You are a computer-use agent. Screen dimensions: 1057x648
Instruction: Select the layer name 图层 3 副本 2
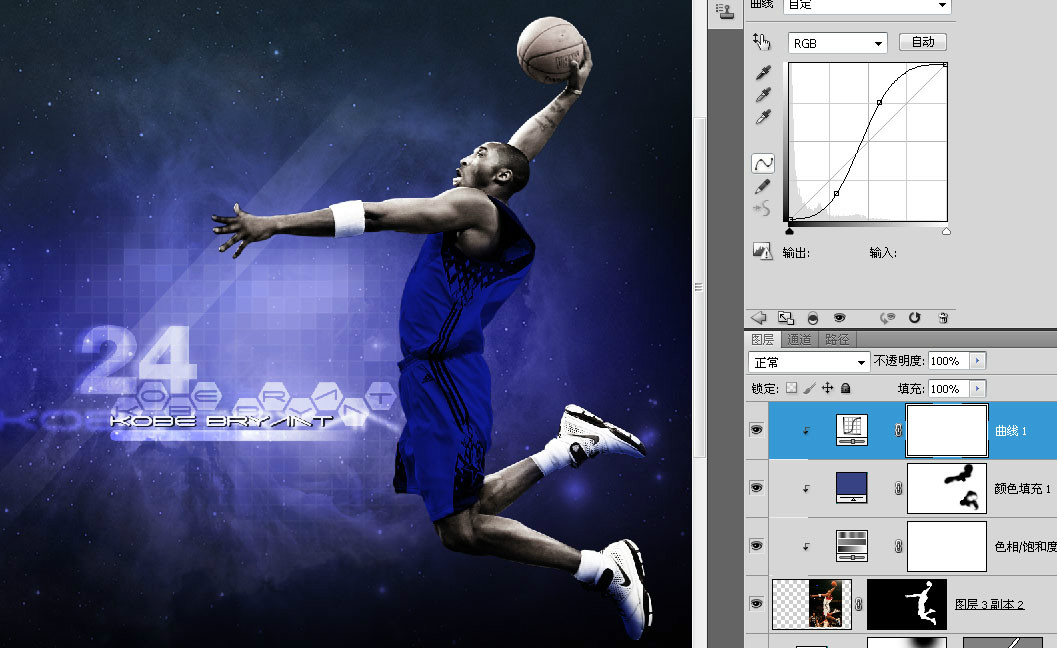990,604
